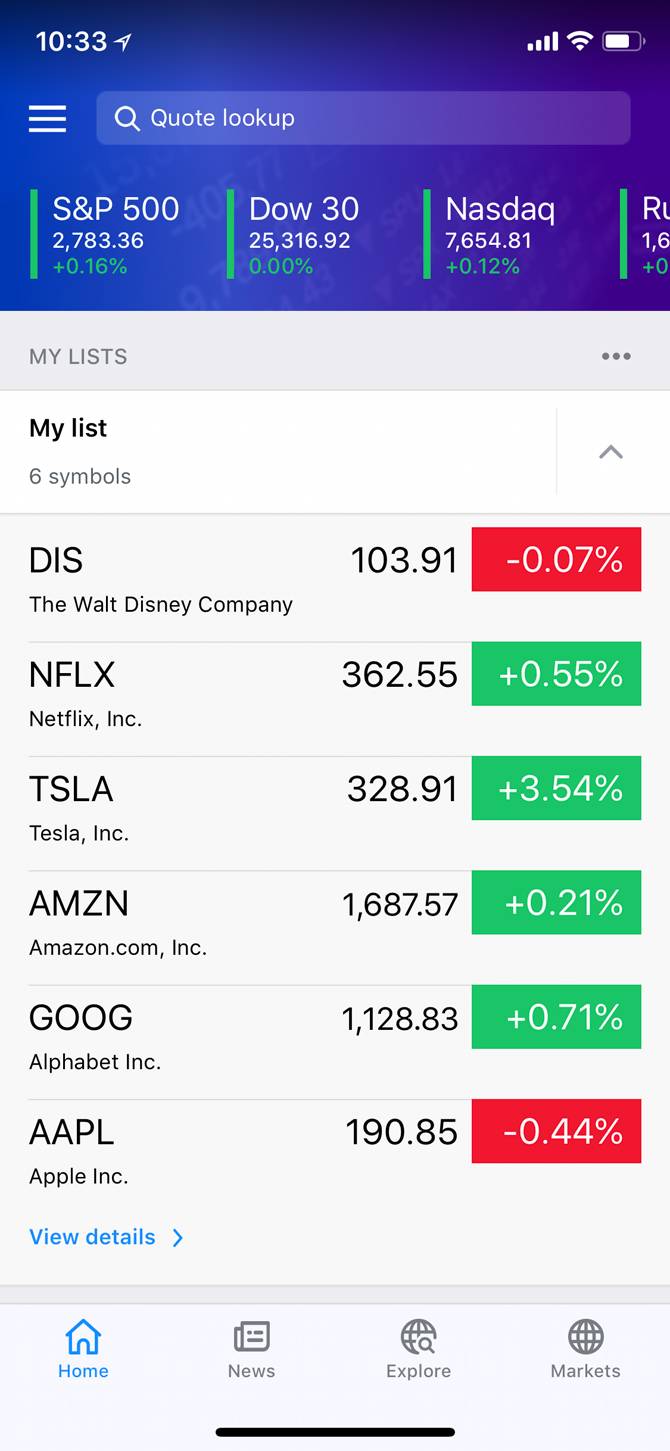The width and height of the screenshot is (670, 1451).
Task: Open the View details link
Action: 92,1237
